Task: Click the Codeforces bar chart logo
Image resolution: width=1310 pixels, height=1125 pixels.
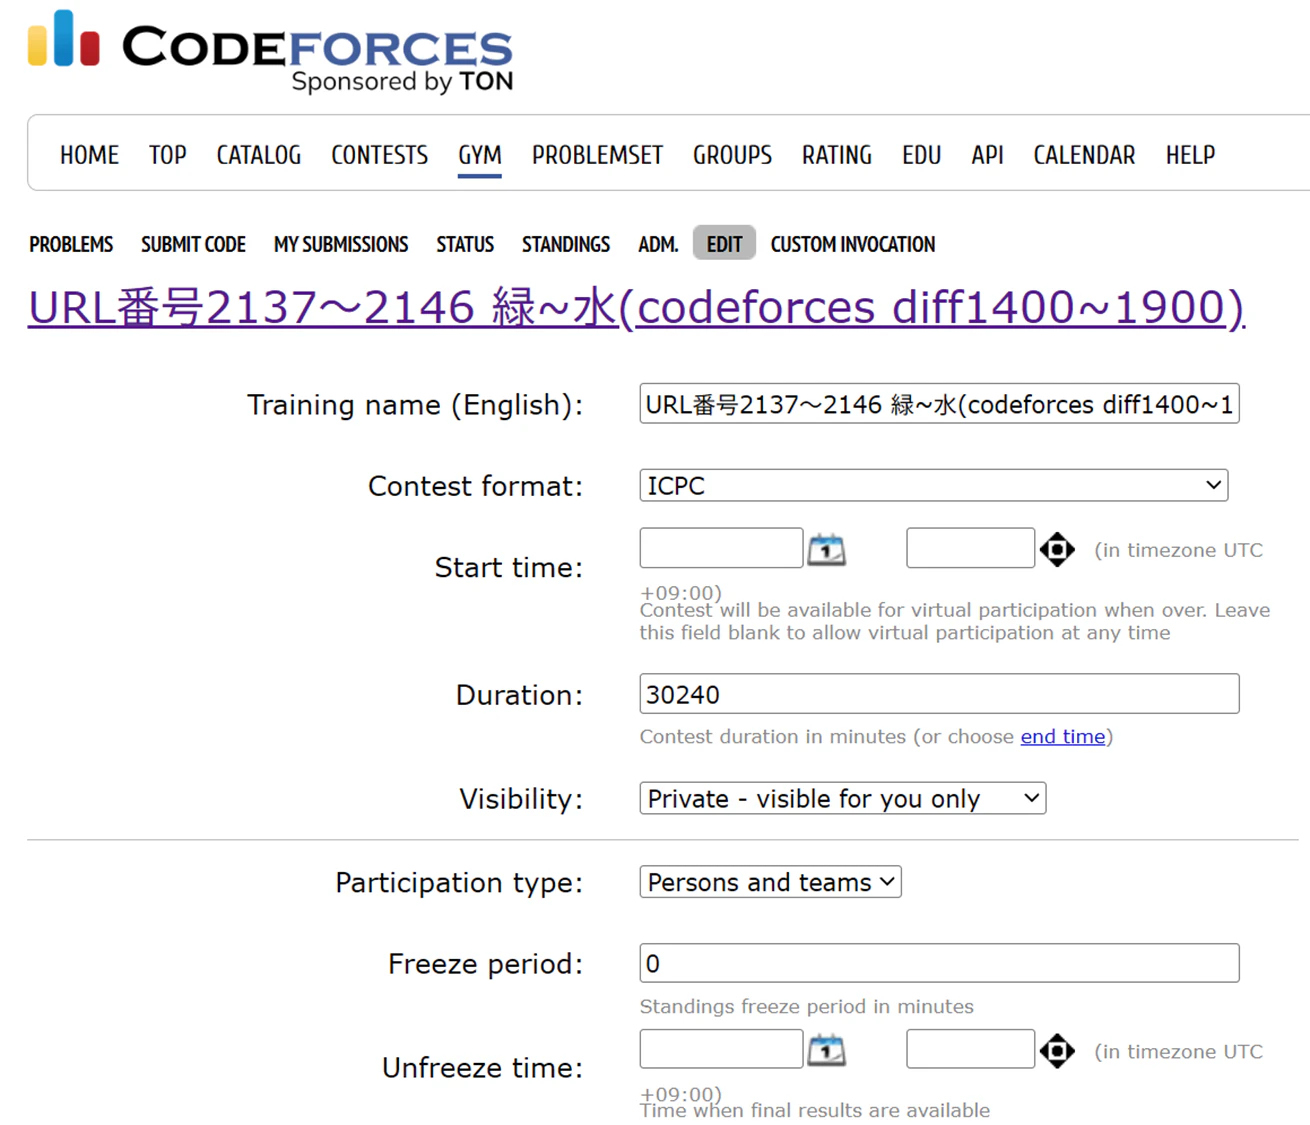Action: pyautogui.click(x=64, y=38)
